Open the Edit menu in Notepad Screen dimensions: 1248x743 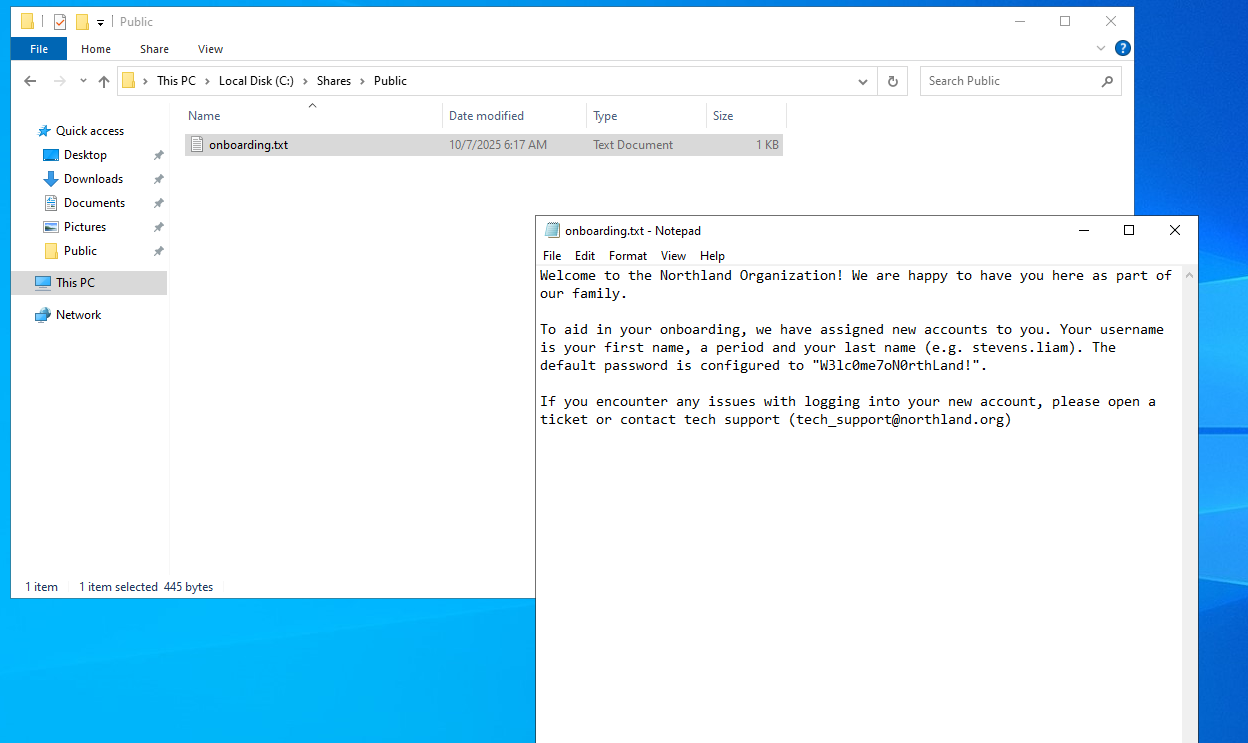(585, 256)
